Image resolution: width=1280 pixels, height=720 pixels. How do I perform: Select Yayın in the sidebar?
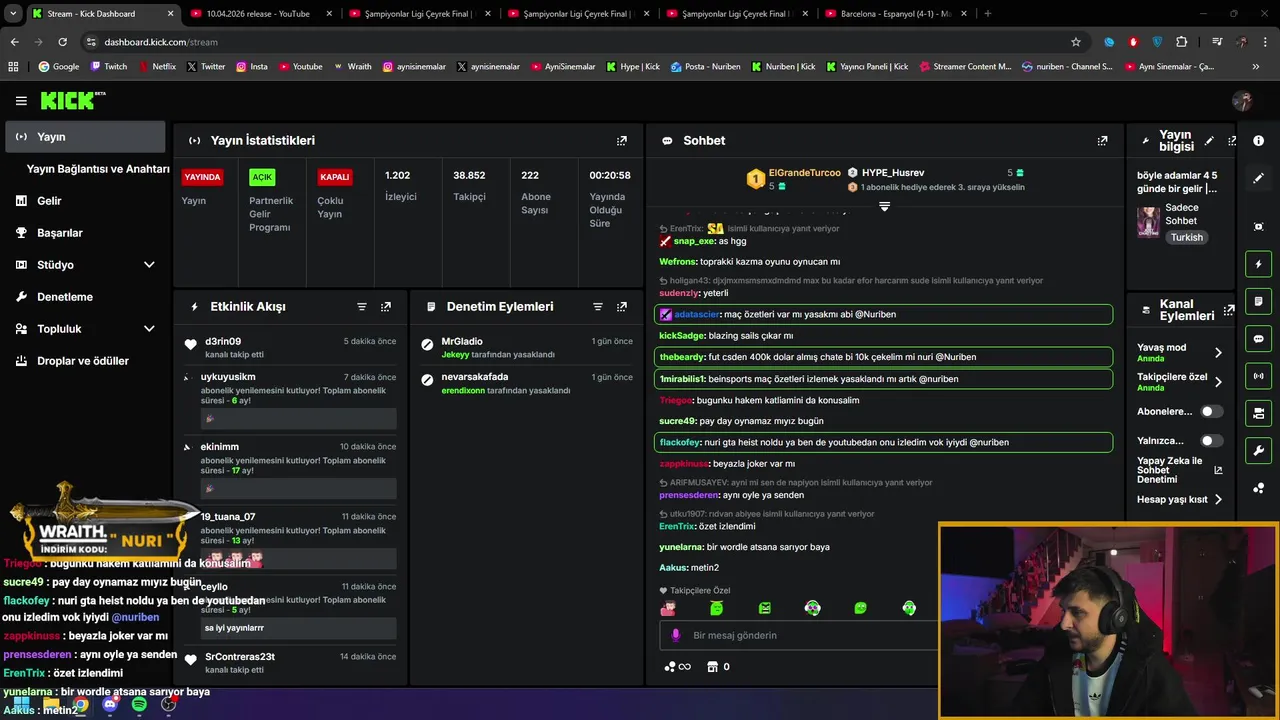pyautogui.click(x=85, y=137)
